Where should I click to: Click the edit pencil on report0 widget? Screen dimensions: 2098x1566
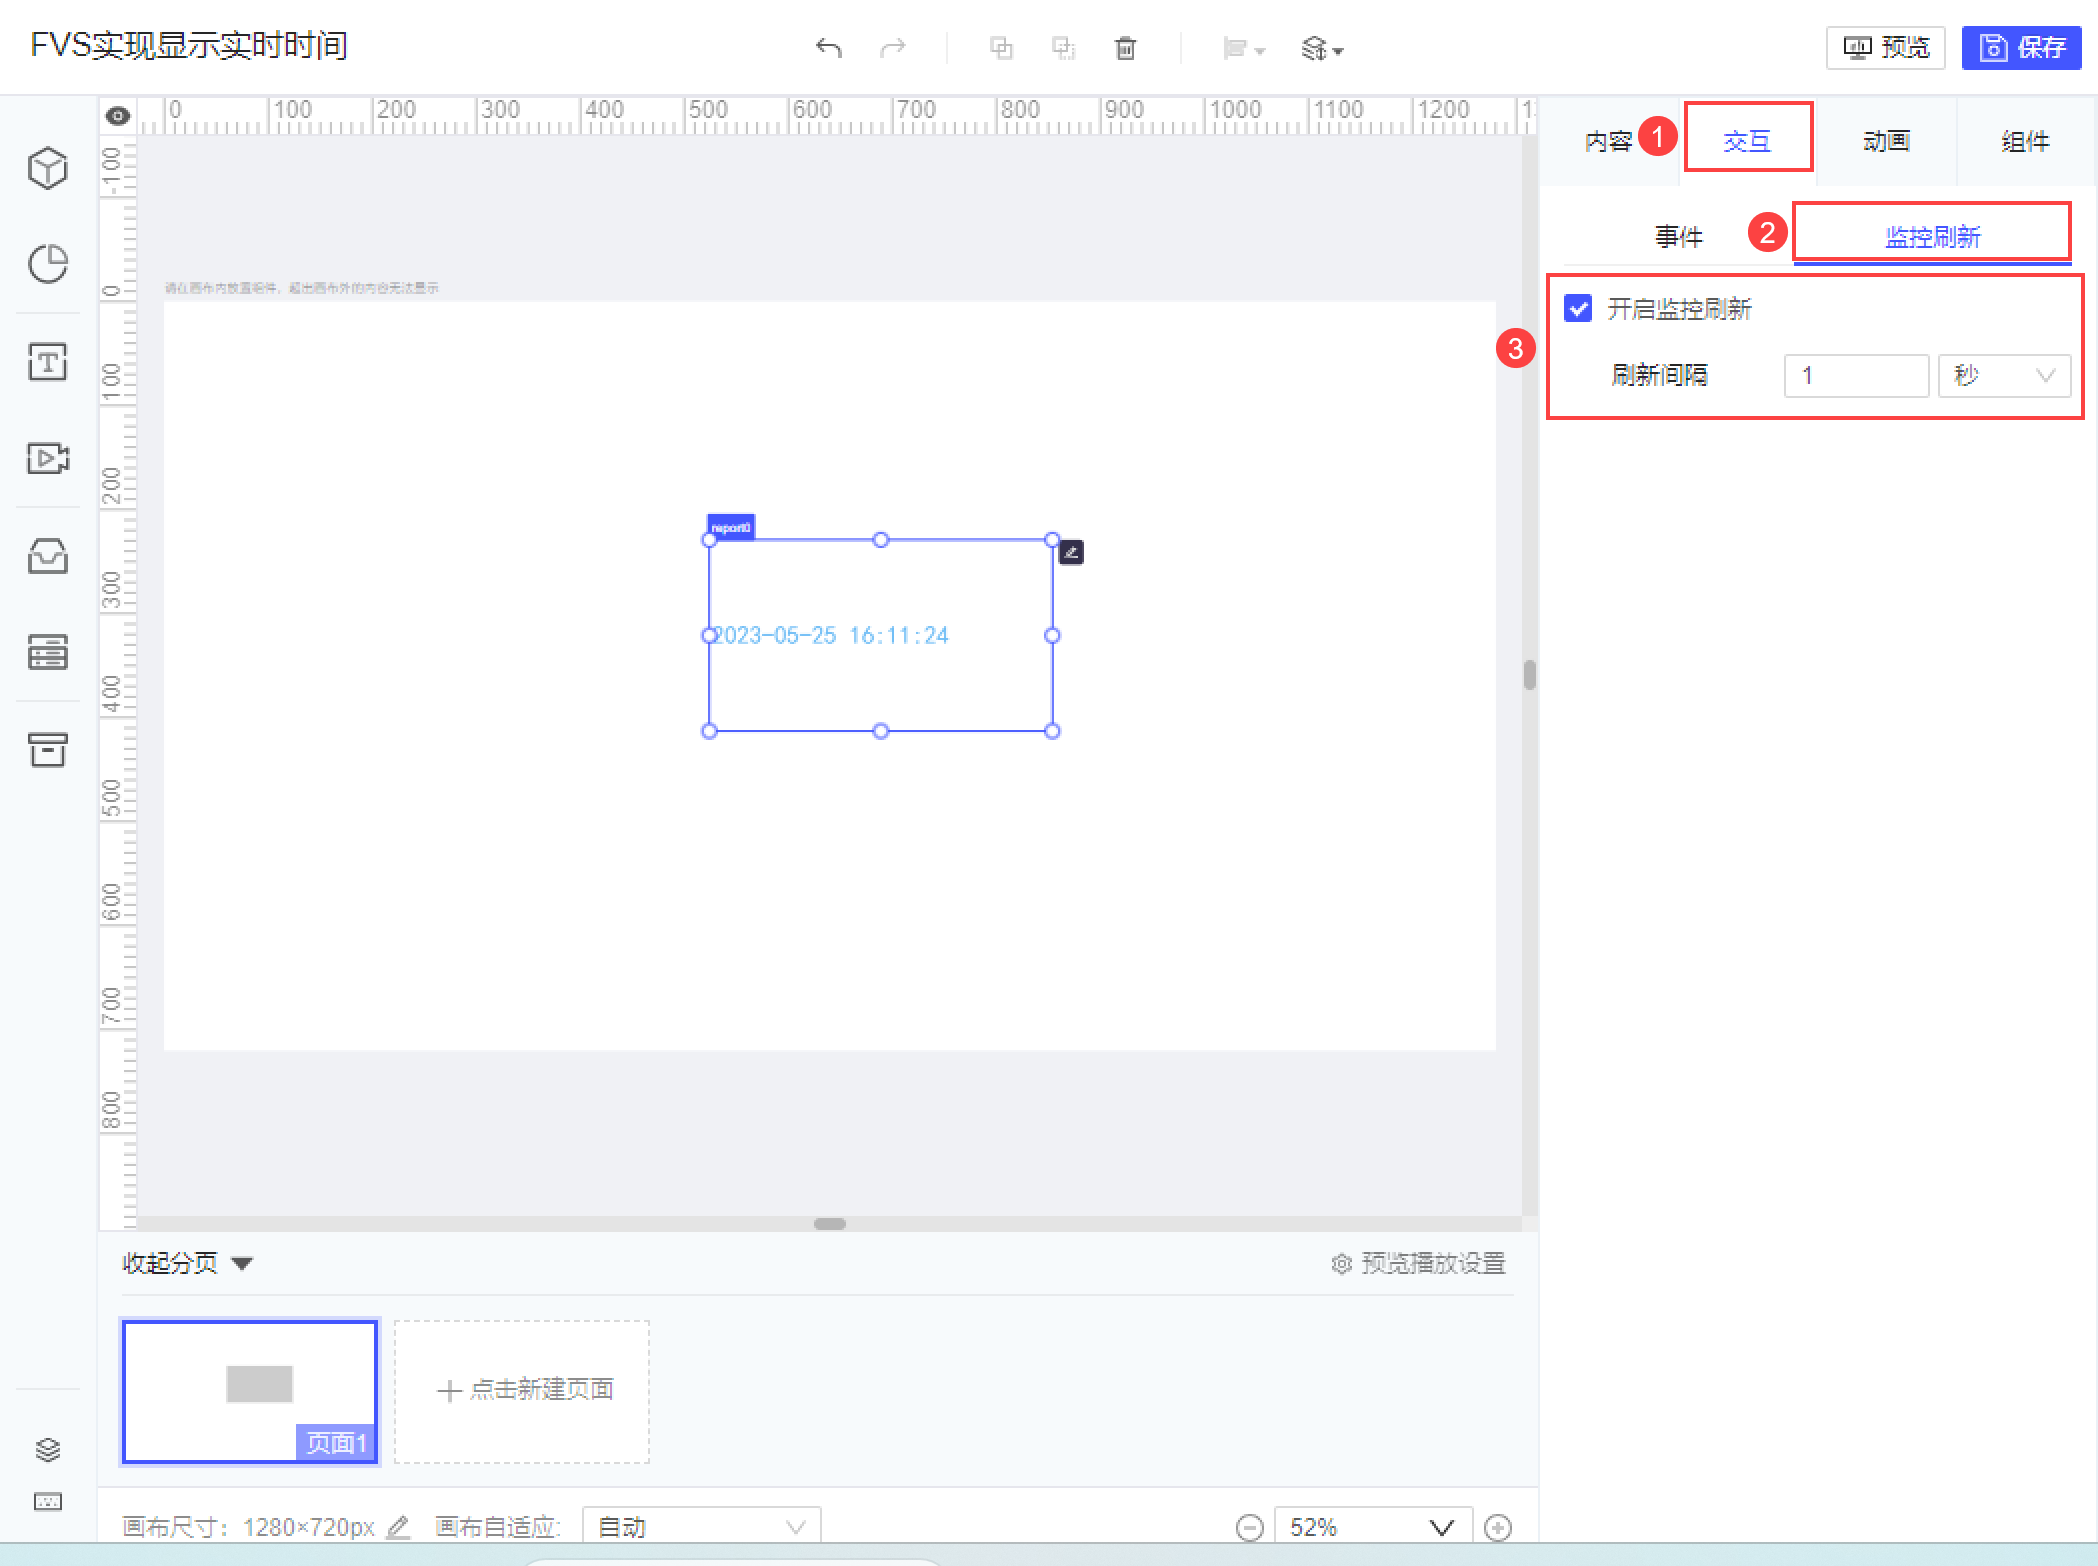[x=1071, y=552]
